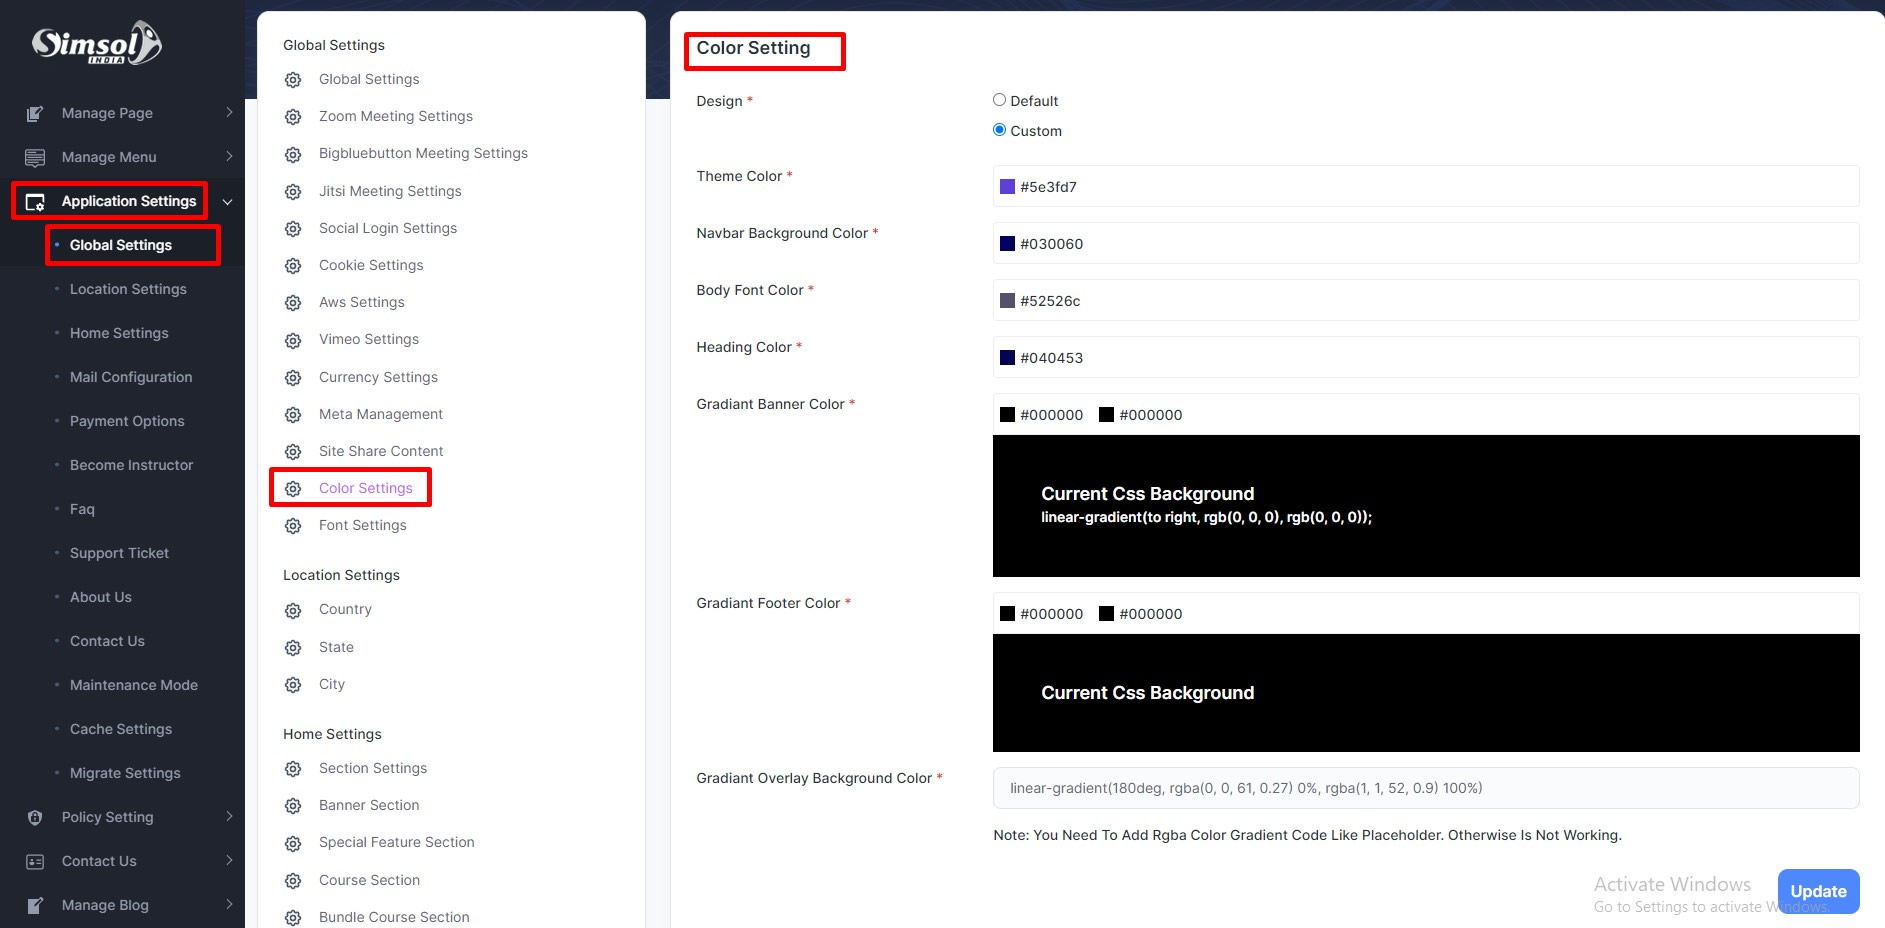Click the Manage Menu sidebar icon
This screenshot has width=1885, height=928.
pos(35,158)
